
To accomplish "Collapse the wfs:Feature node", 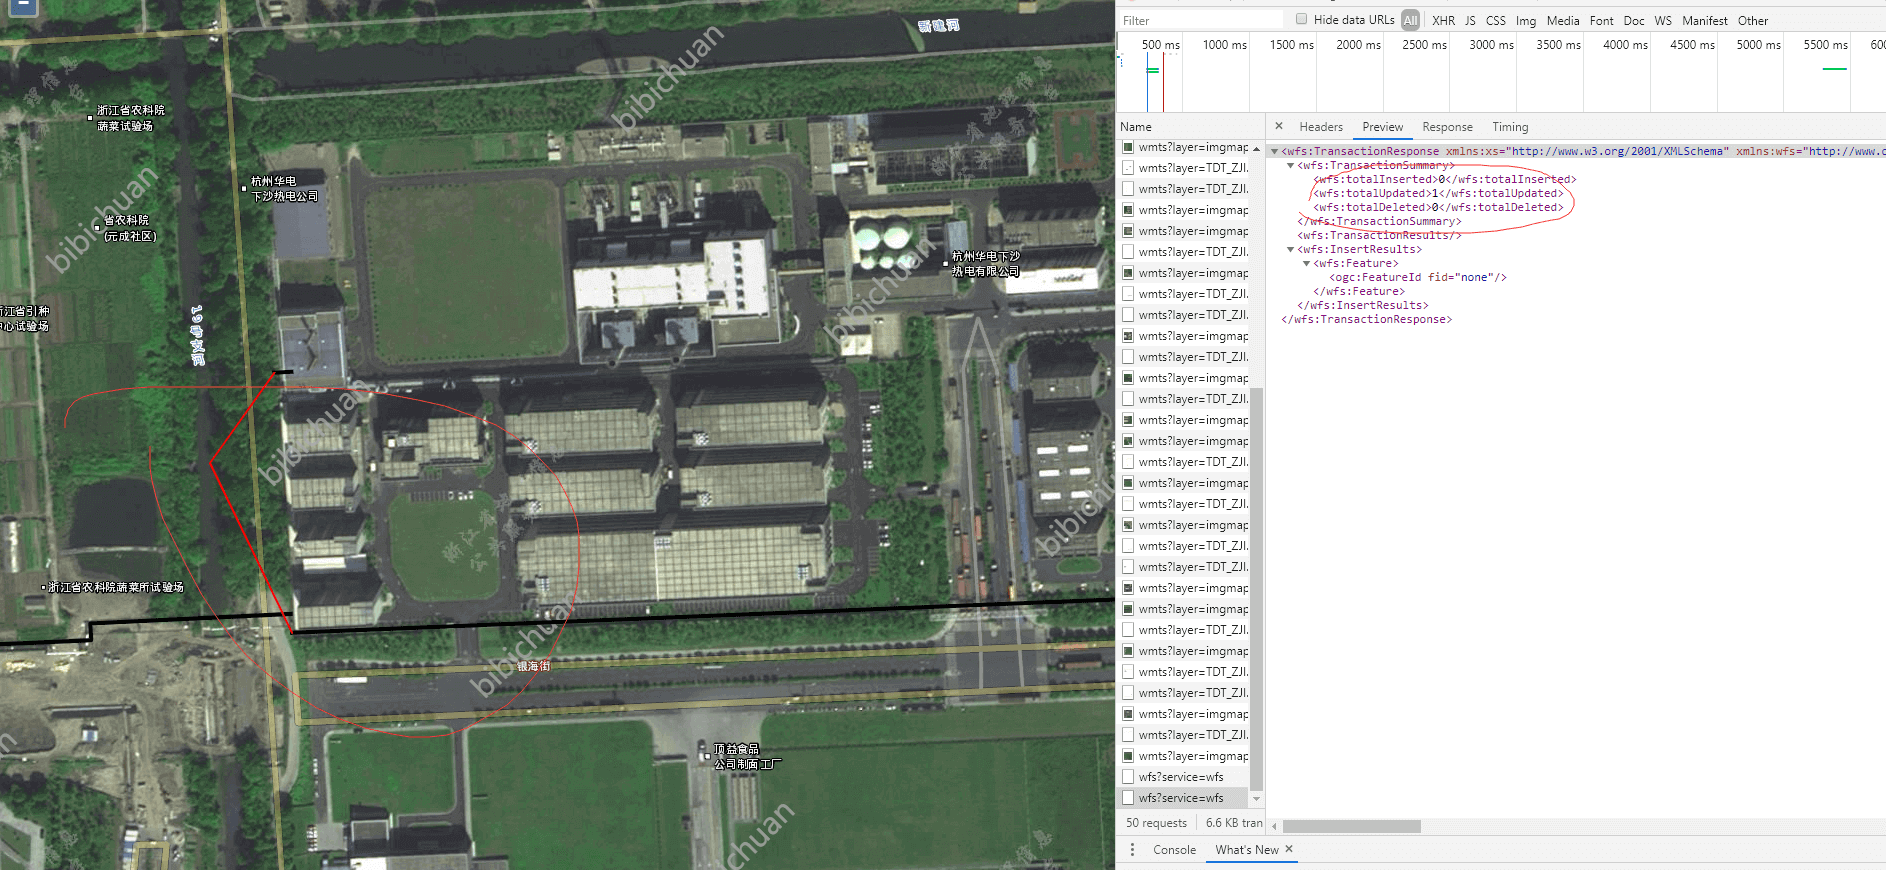I will click(x=1306, y=264).
